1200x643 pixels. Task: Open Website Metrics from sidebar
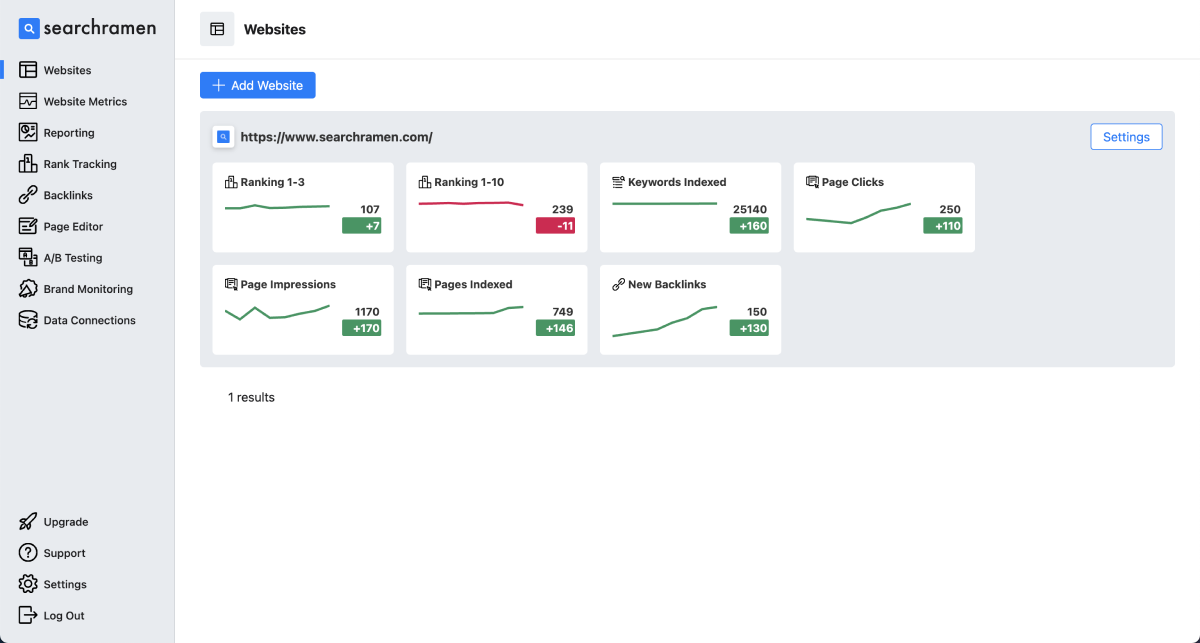(85, 102)
